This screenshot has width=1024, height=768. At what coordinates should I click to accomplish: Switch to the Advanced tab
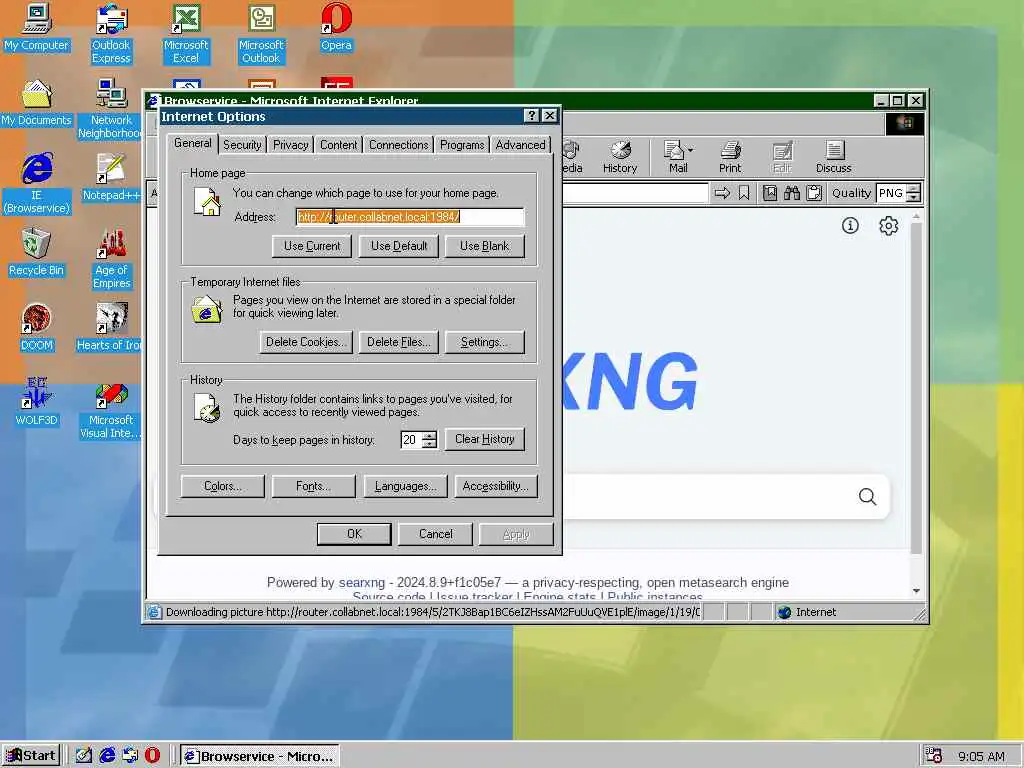(520, 145)
